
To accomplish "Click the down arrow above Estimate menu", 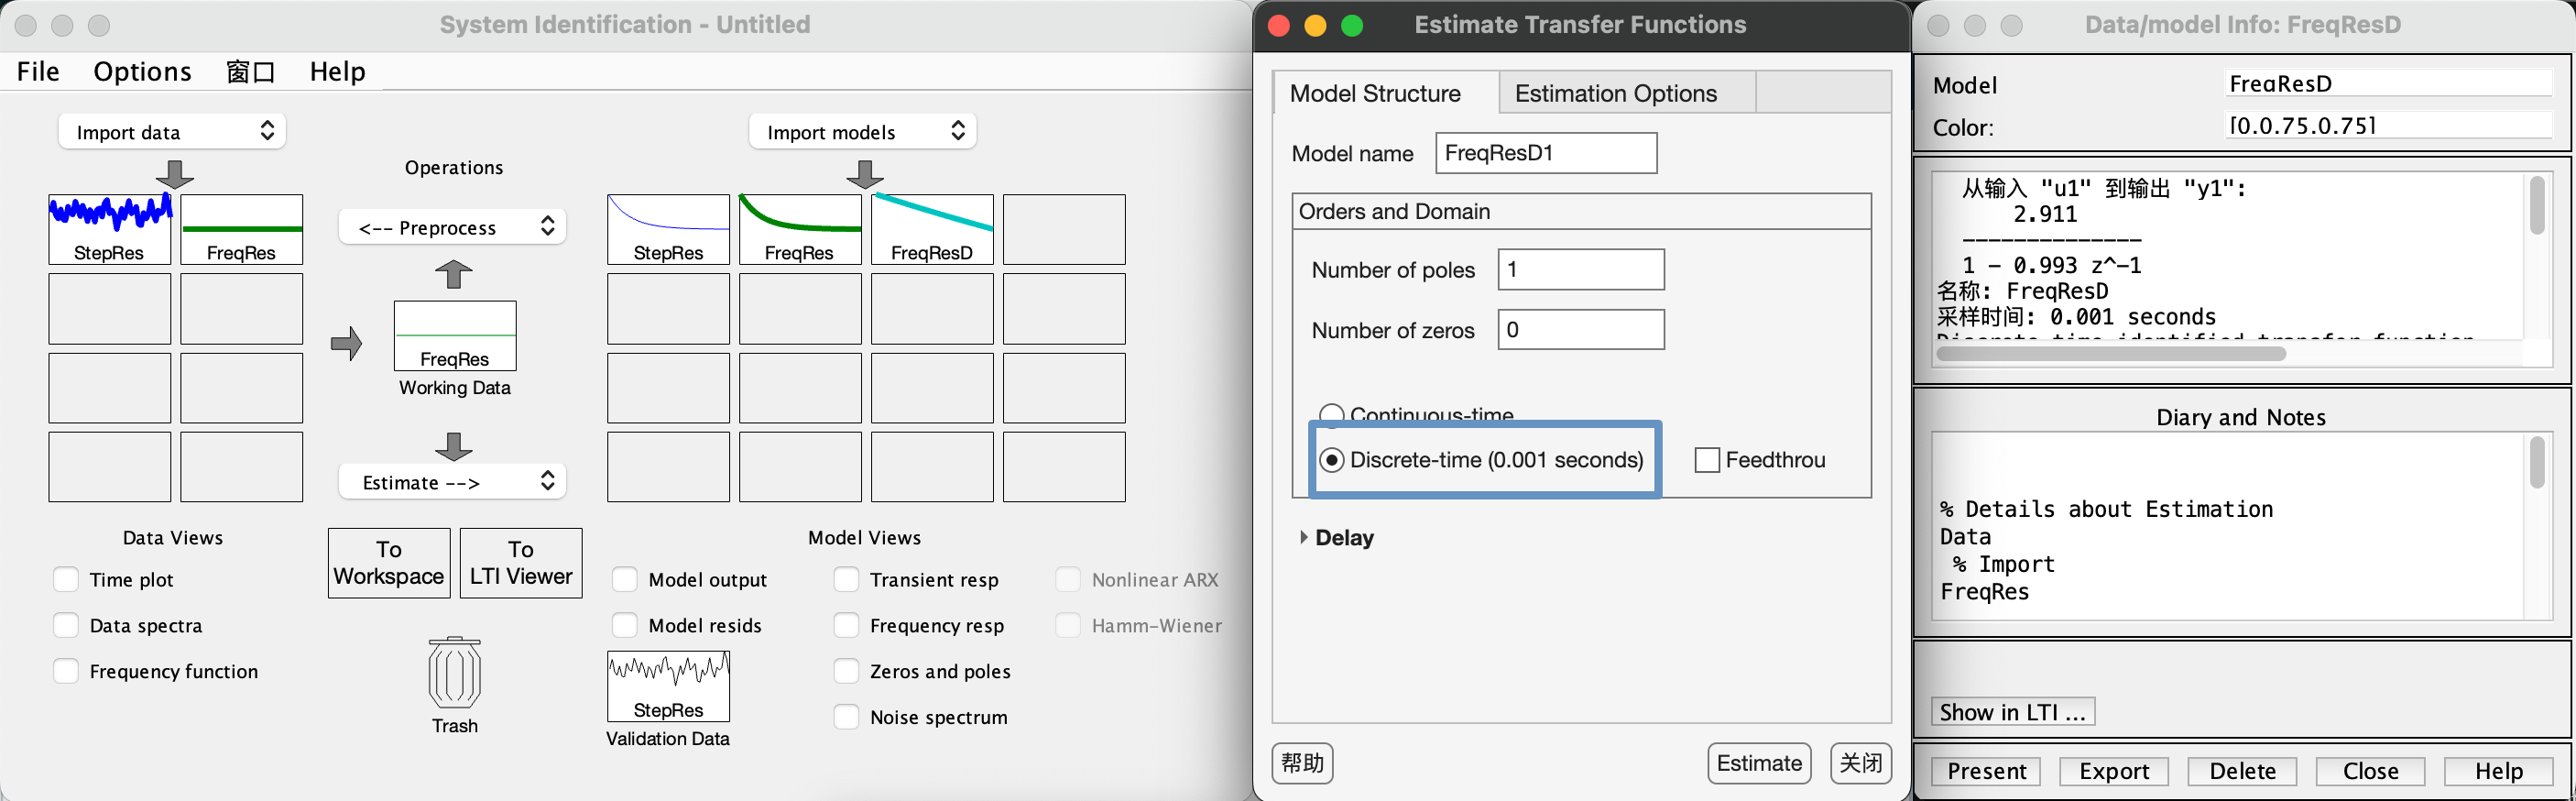I will pos(454,446).
